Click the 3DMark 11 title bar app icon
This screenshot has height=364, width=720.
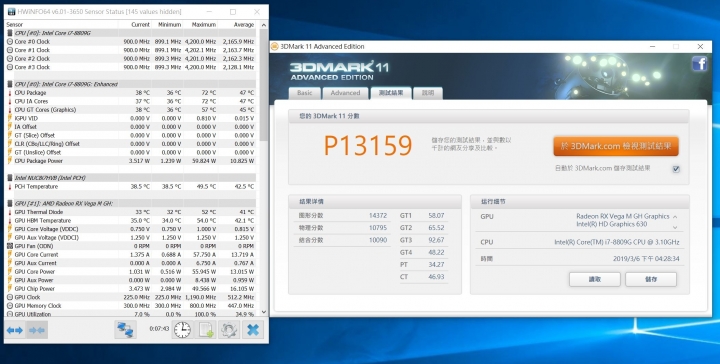coord(275,46)
